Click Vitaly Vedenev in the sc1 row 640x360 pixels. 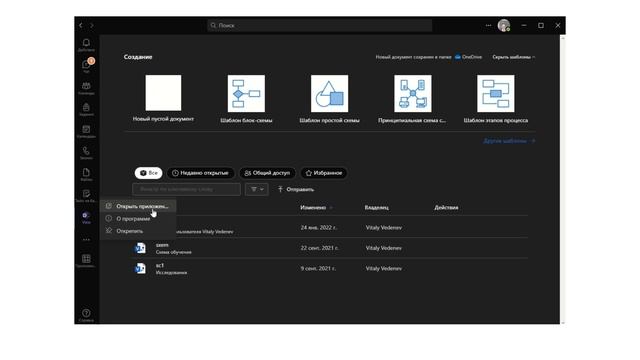click(384, 268)
